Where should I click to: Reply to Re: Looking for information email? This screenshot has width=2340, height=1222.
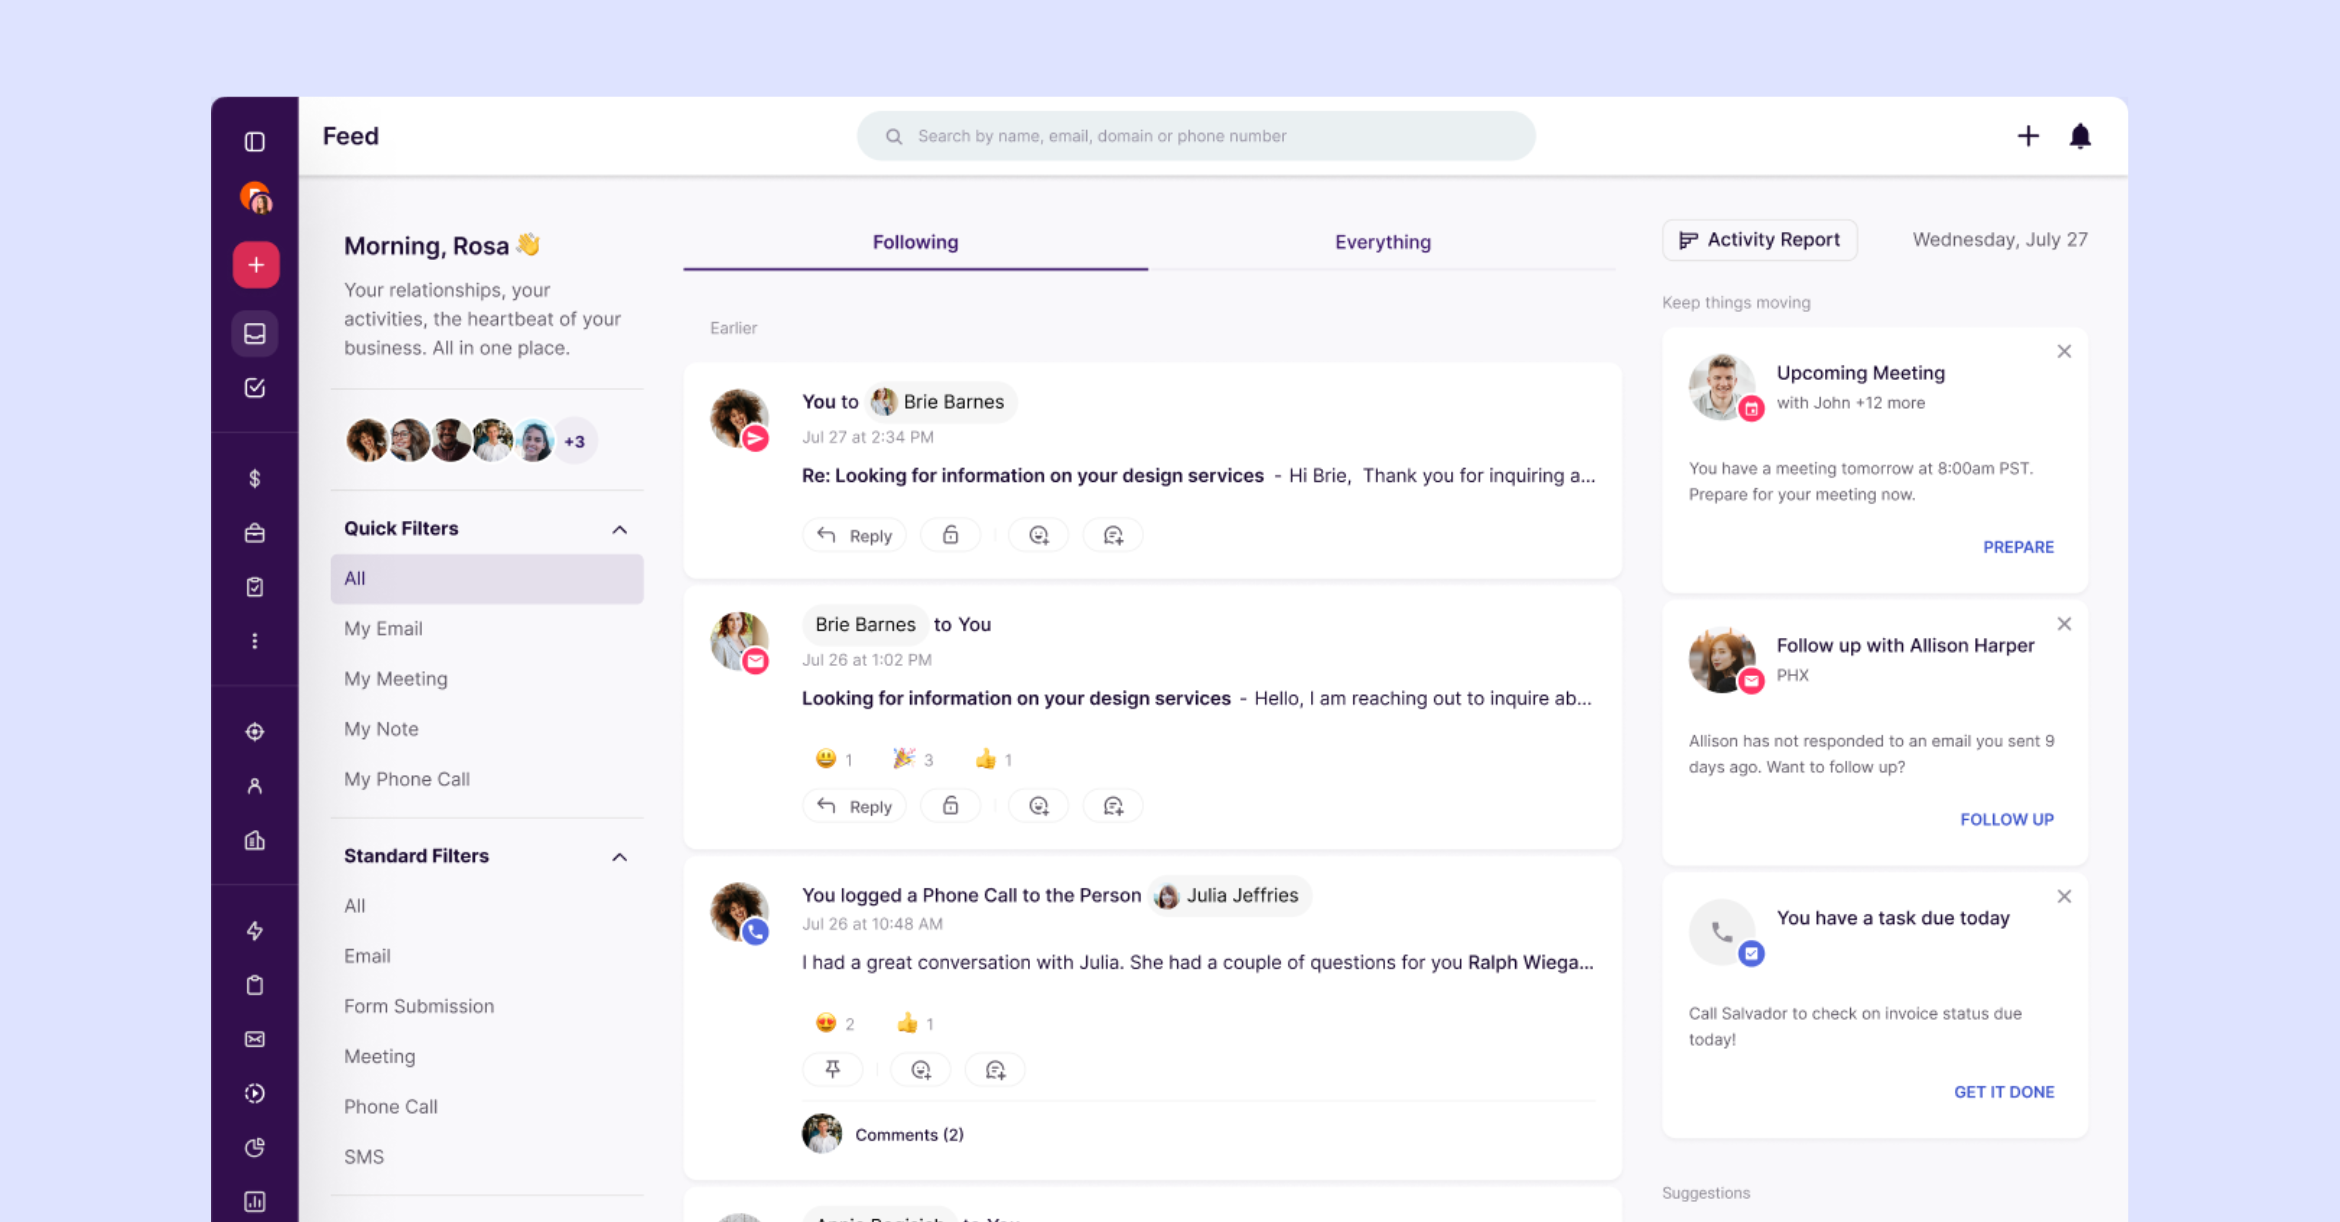coord(854,535)
